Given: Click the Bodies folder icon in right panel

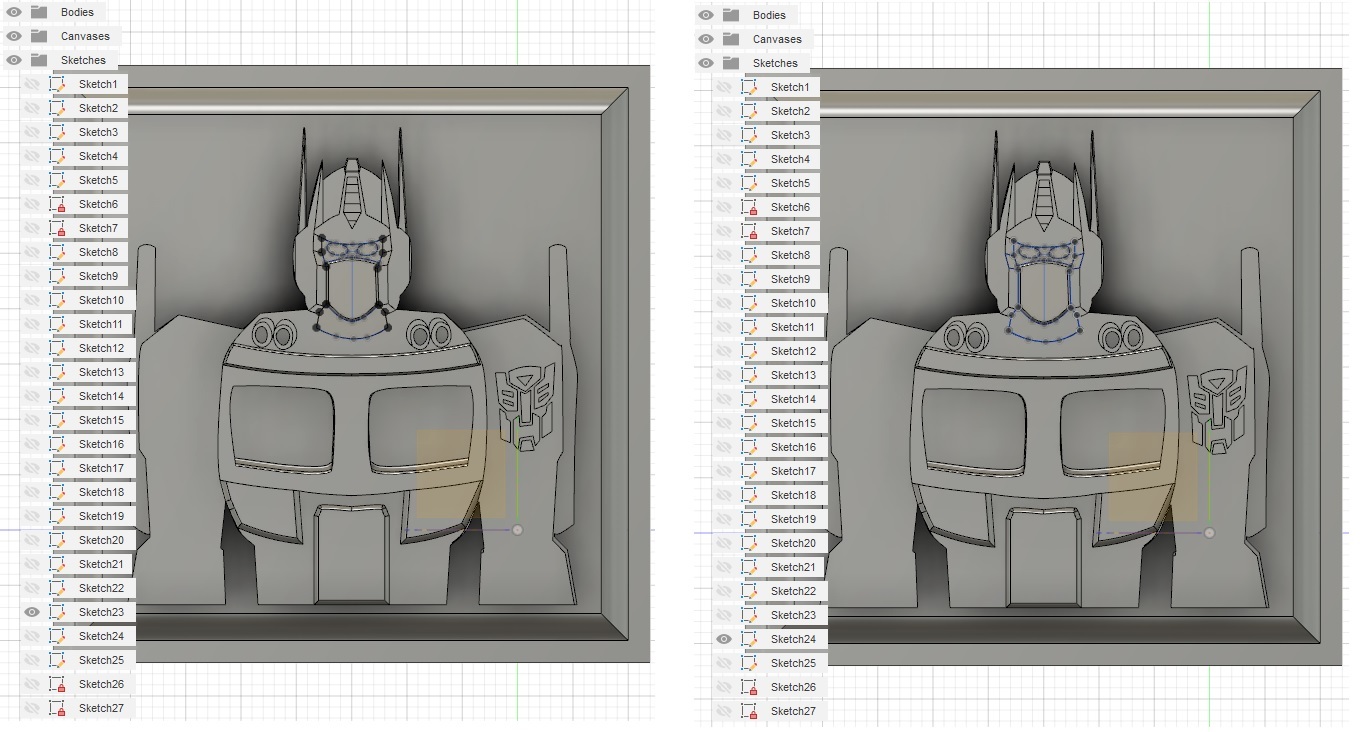Looking at the screenshot, I should pyautogui.click(x=731, y=15).
